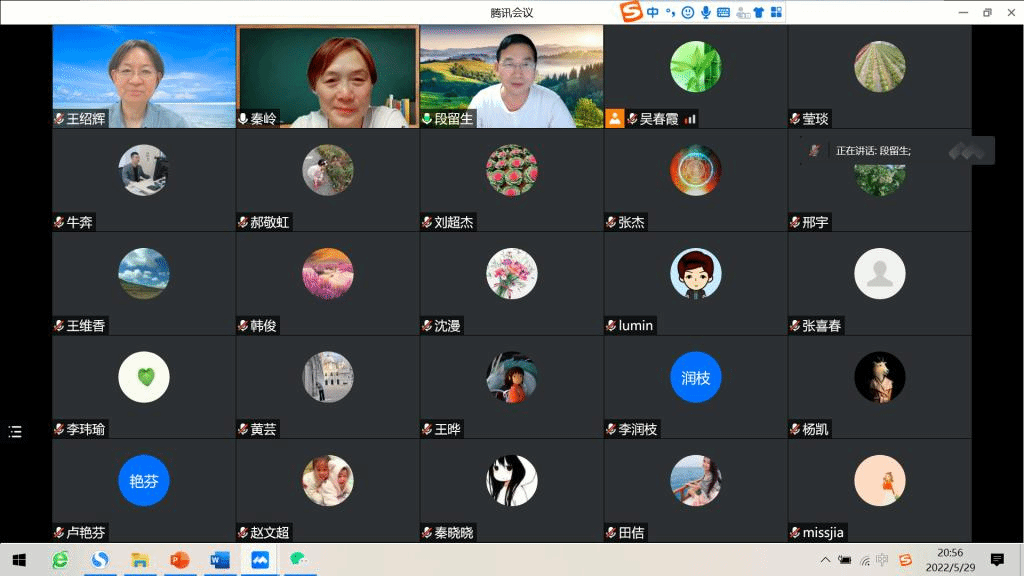The width and height of the screenshot is (1024, 576).
Task: Open the Sogou skin shirt icon
Action: point(759,12)
